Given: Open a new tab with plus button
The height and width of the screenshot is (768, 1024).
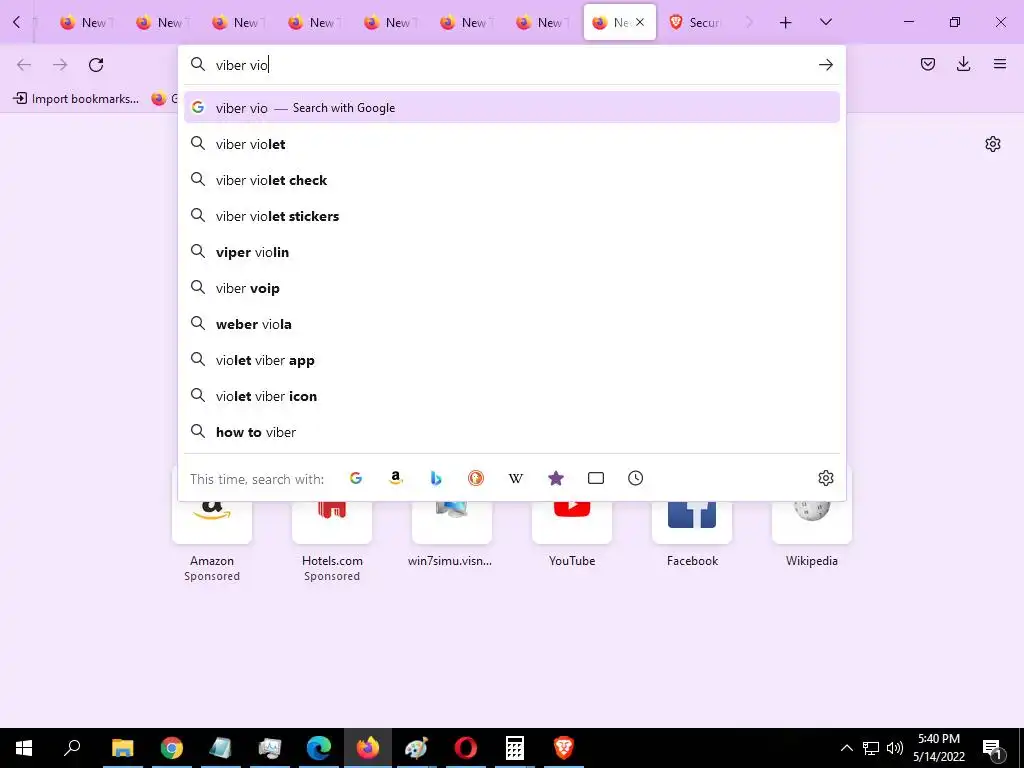Looking at the screenshot, I should coord(786,22).
